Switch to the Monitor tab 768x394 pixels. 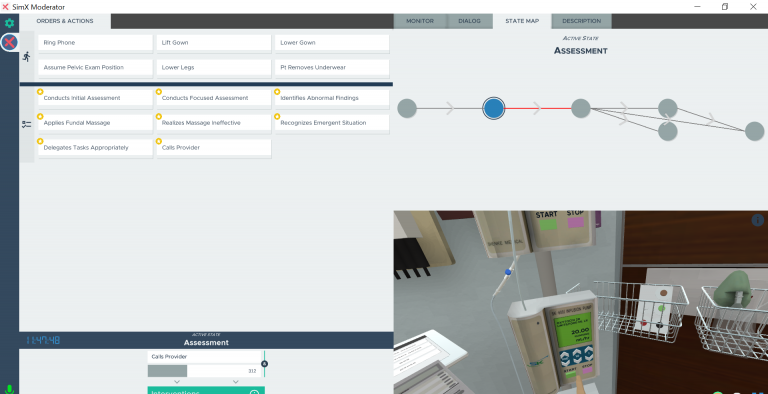coord(420,21)
